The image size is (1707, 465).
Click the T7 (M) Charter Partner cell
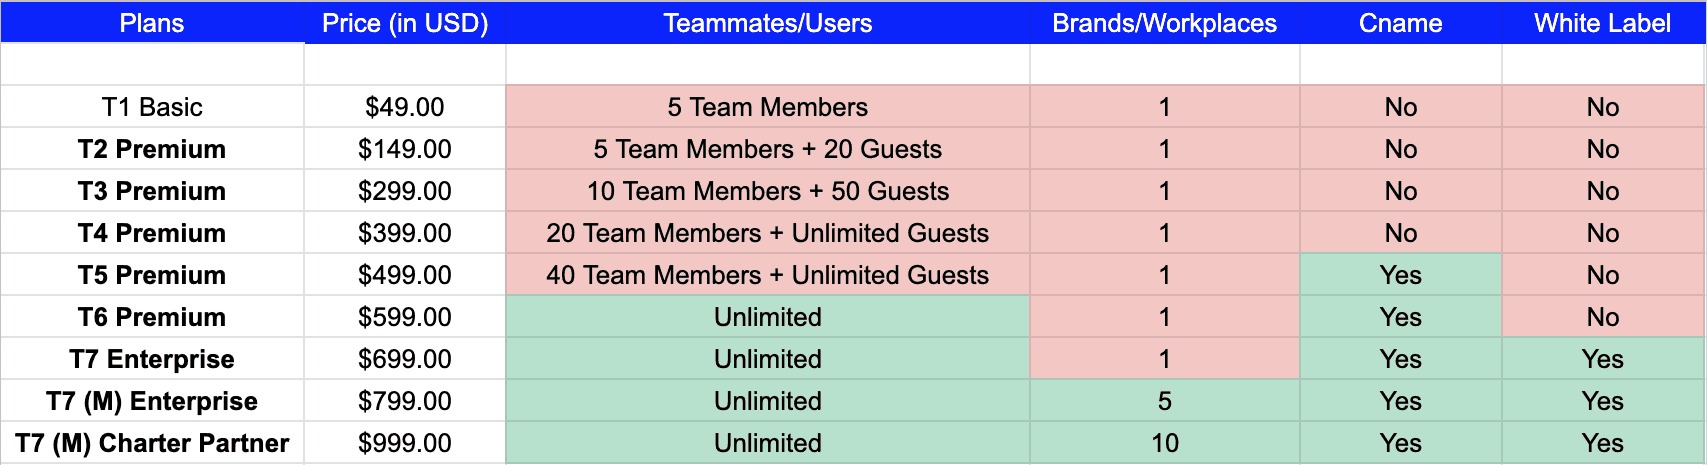pyautogui.click(x=152, y=443)
